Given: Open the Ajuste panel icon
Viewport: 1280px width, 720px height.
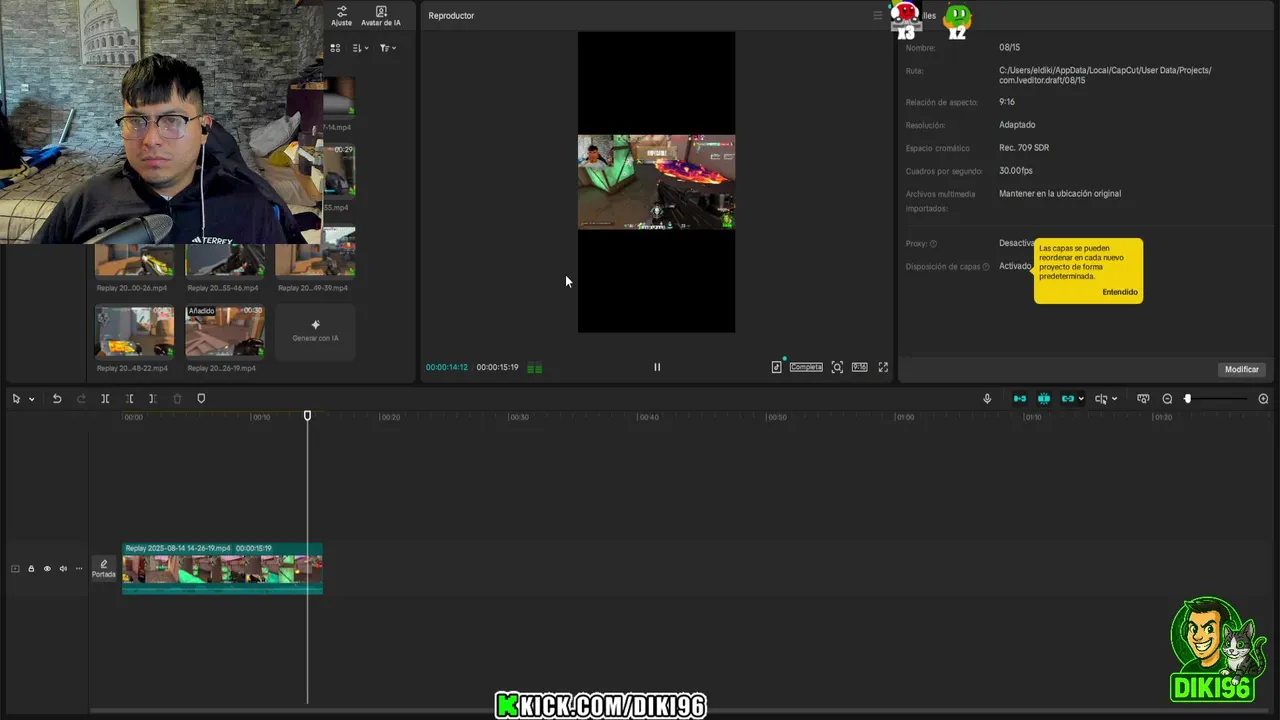Looking at the screenshot, I should pos(342,16).
